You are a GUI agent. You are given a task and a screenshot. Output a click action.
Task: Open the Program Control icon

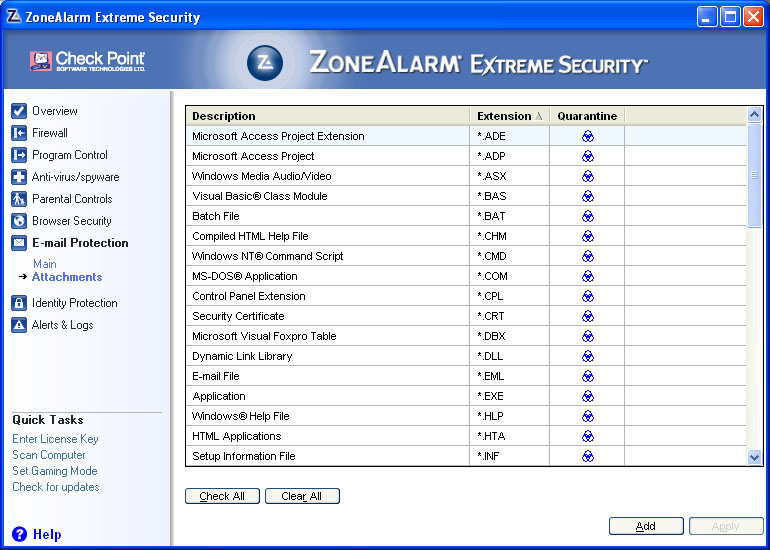(x=19, y=155)
